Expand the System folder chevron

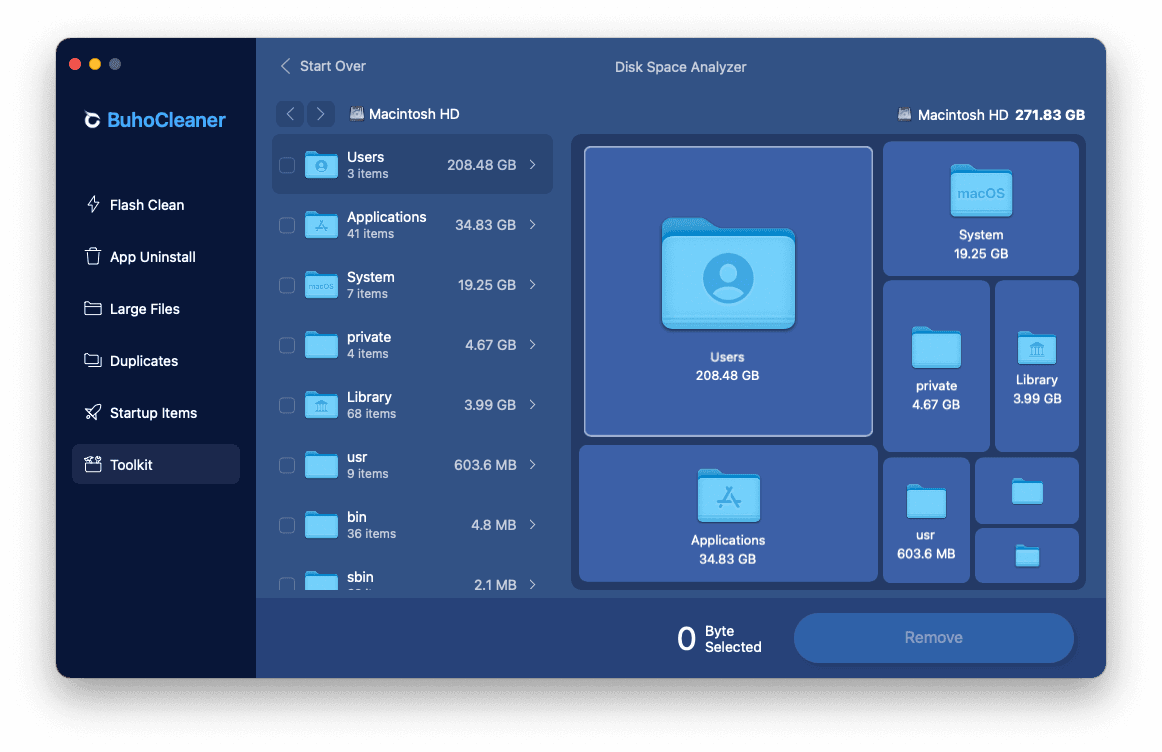tap(533, 285)
